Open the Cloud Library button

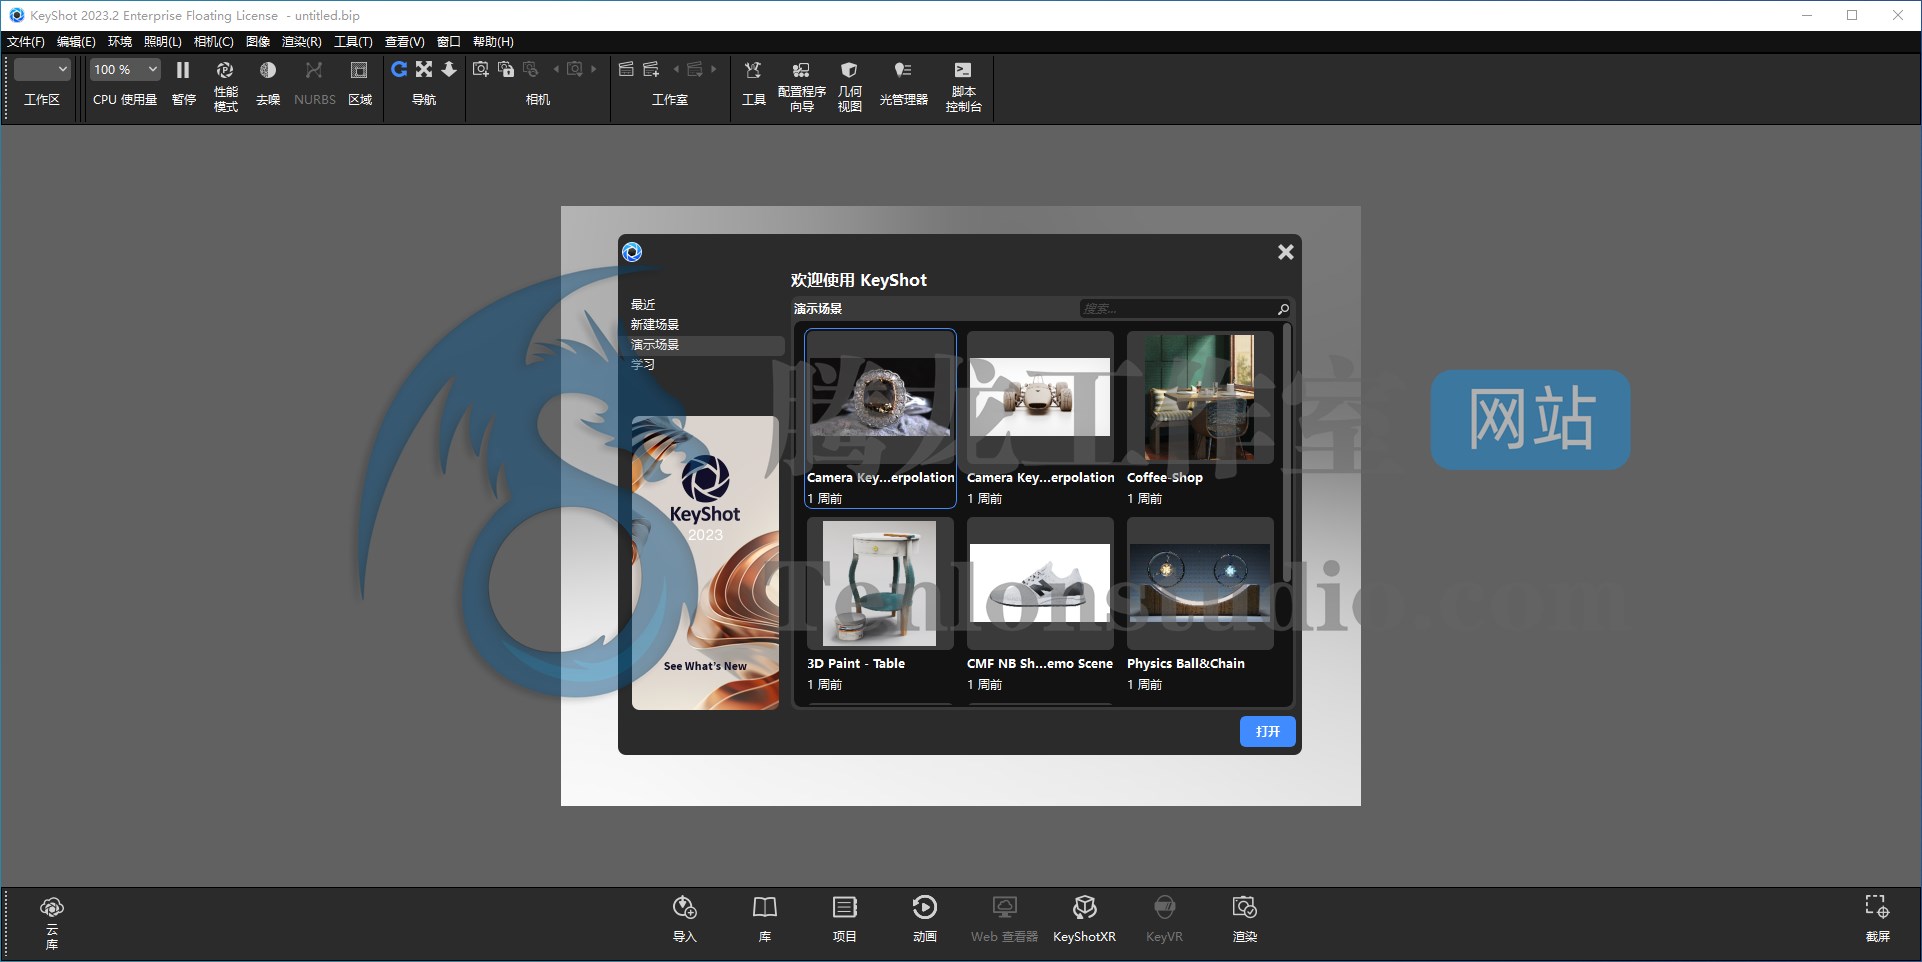pyautogui.click(x=52, y=922)
